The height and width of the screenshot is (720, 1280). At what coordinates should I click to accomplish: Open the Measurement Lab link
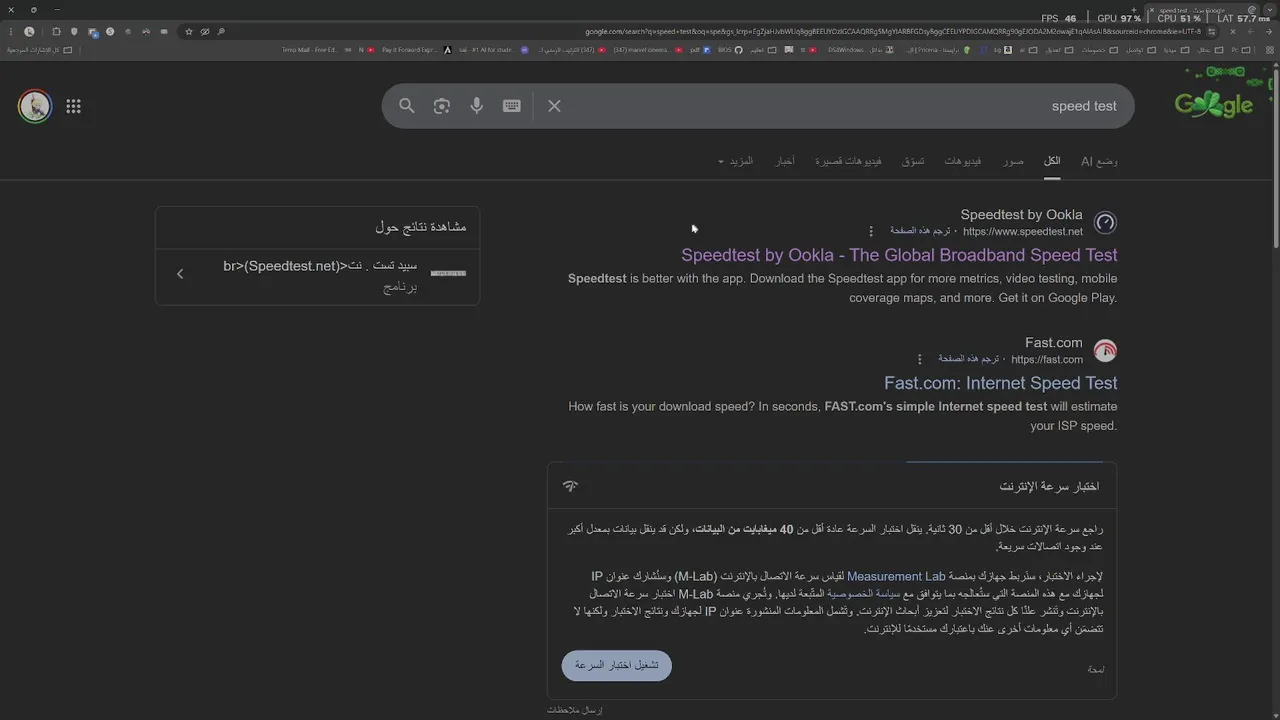pyautogui.click(x=896, y=576)
